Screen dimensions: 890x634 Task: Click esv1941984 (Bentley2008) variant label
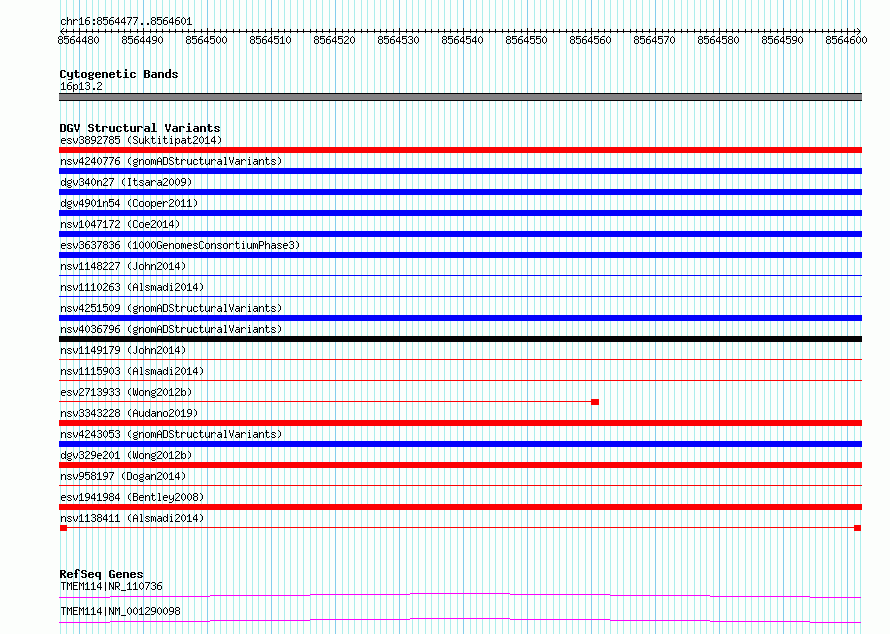click(132, 497)
